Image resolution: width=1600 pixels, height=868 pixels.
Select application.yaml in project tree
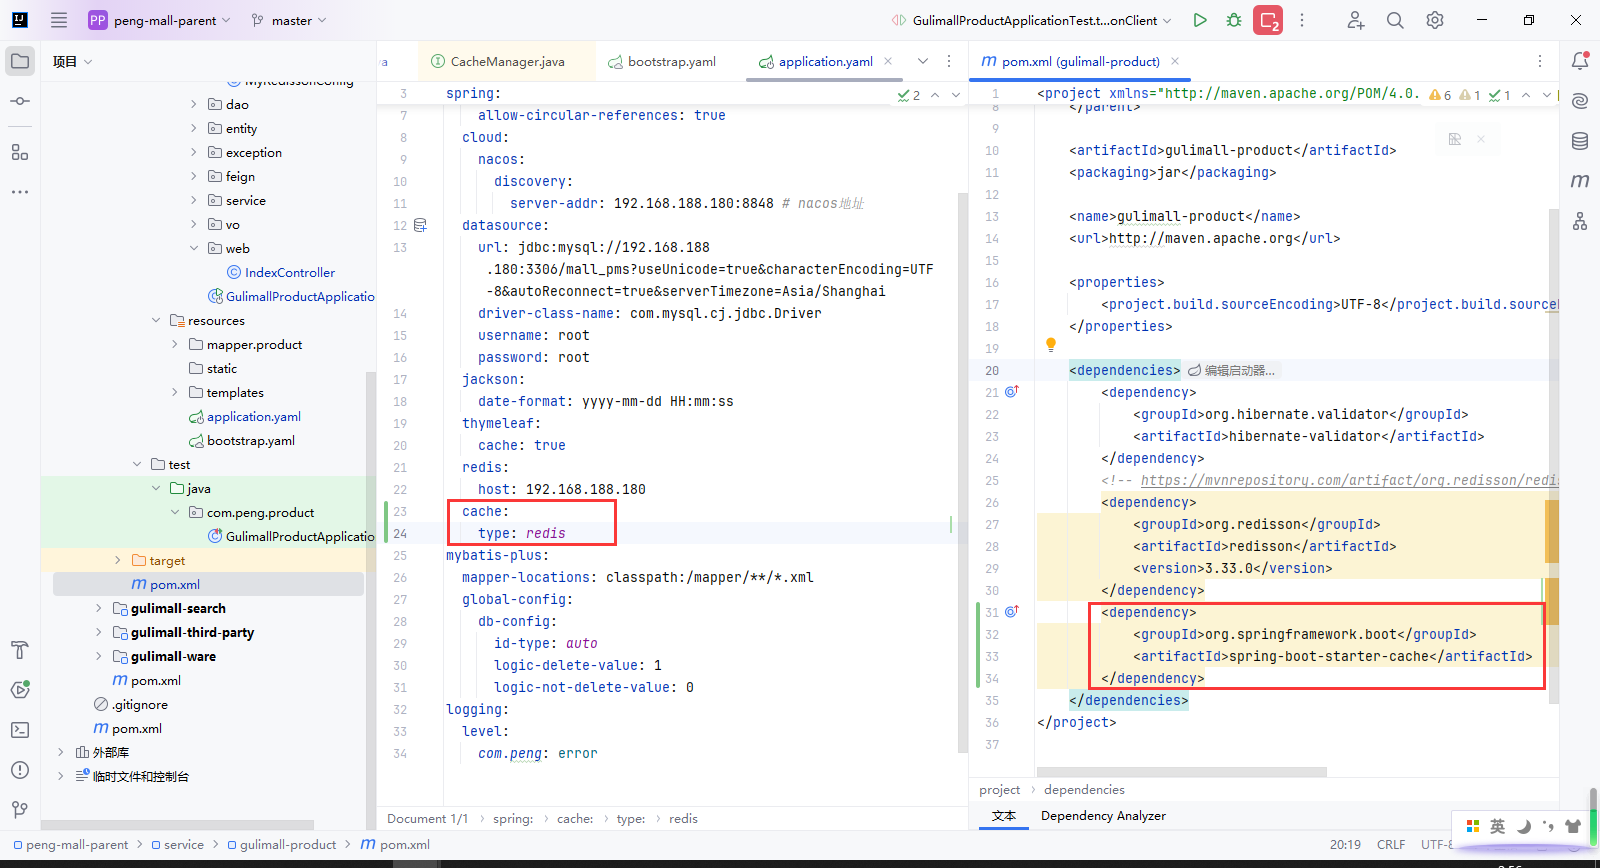[254, 416]
